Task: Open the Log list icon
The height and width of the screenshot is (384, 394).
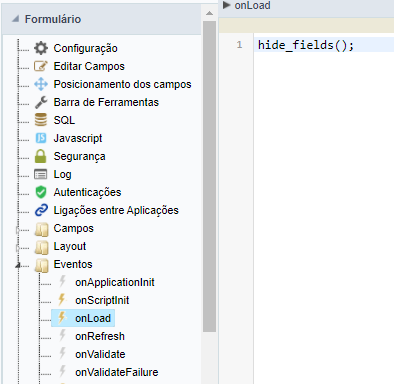Action: click(x=41, y=174)
